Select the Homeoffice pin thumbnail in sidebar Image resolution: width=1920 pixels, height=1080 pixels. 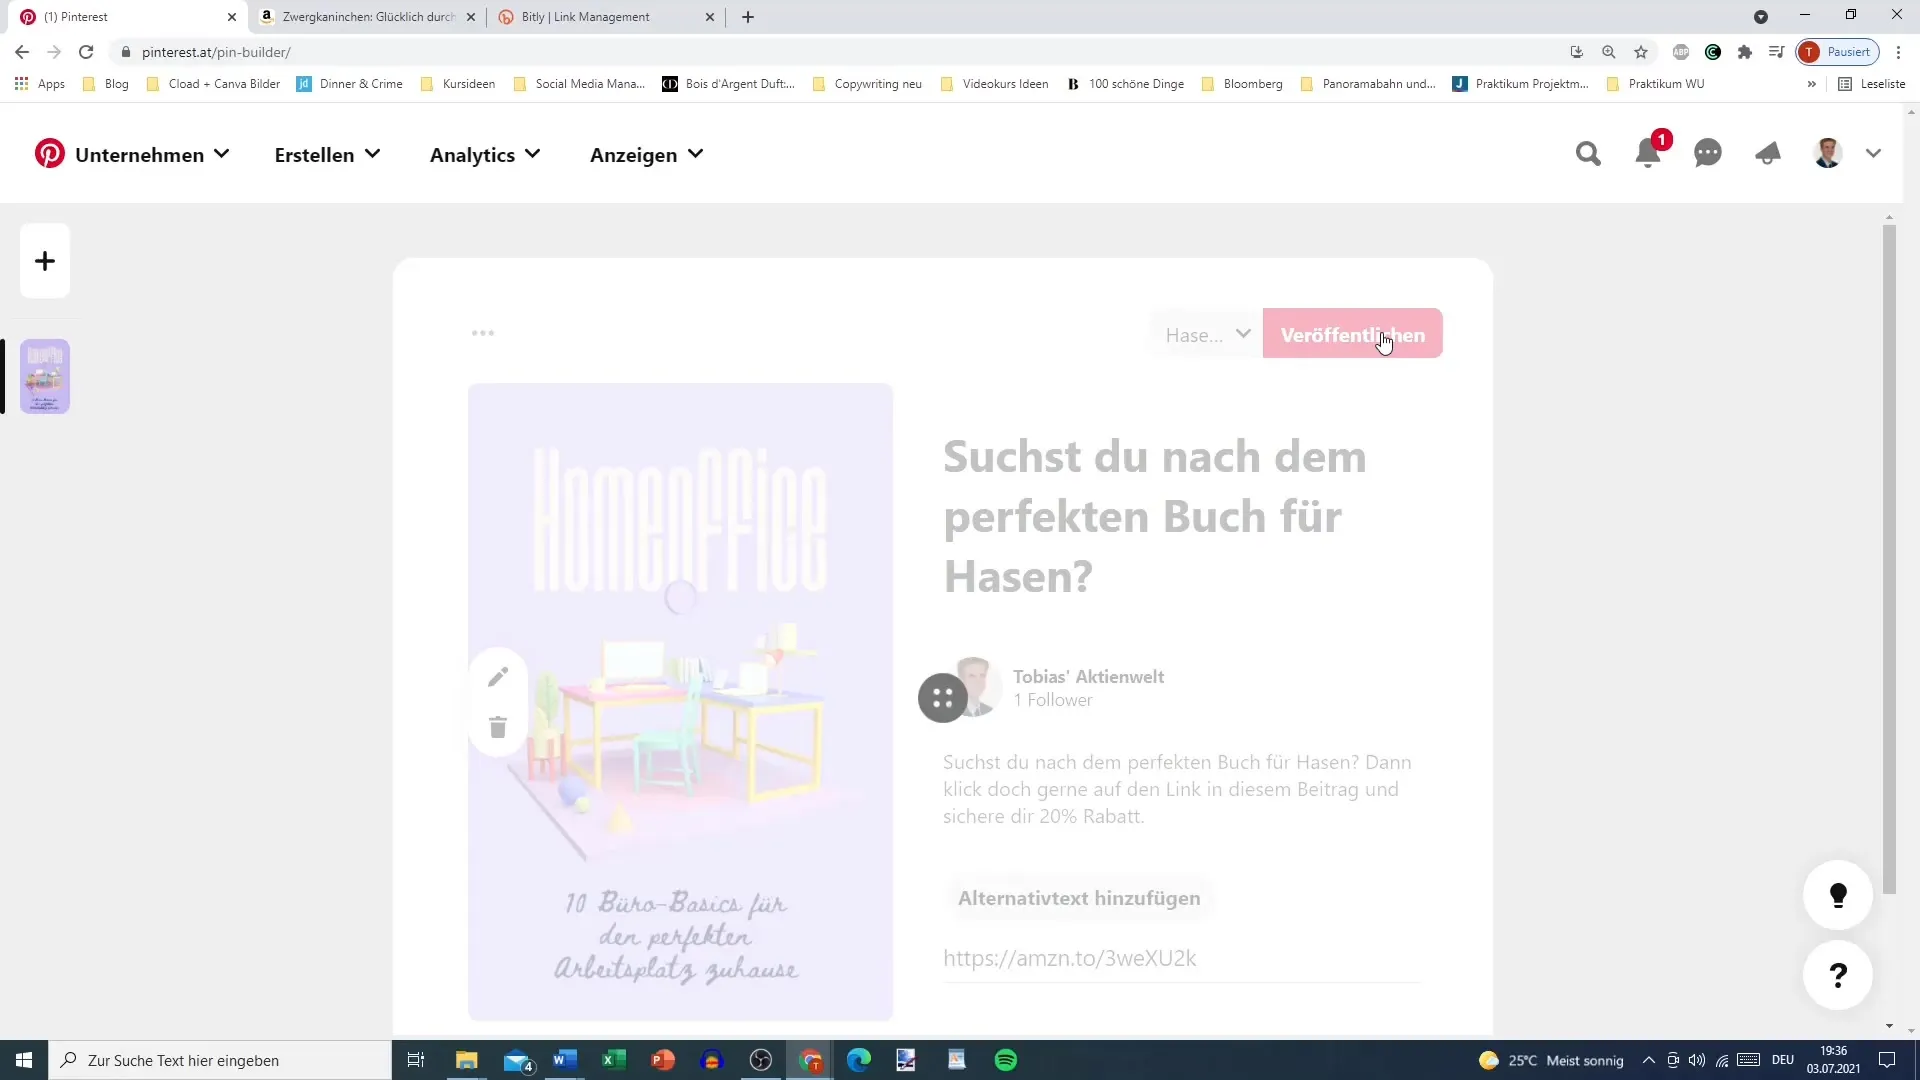click(45, 376)
